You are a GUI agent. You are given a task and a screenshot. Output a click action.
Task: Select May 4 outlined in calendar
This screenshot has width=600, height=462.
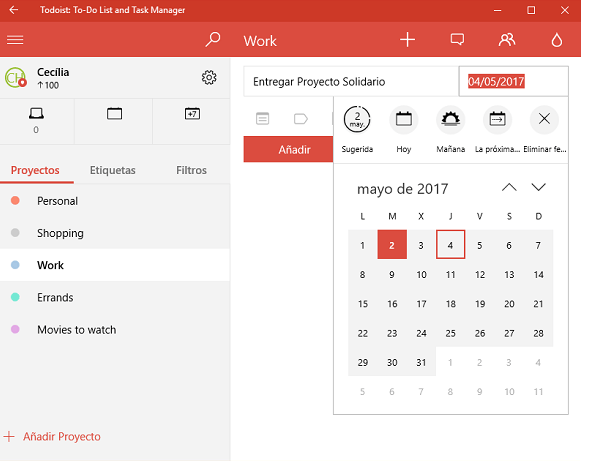[x=450, y=245]
